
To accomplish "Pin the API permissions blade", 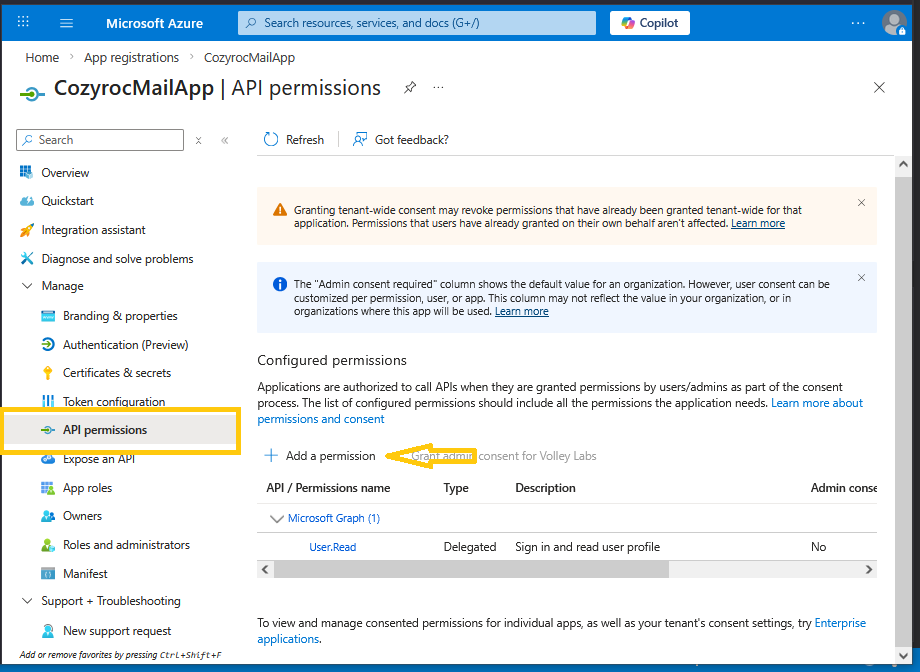I will (410, 88).
